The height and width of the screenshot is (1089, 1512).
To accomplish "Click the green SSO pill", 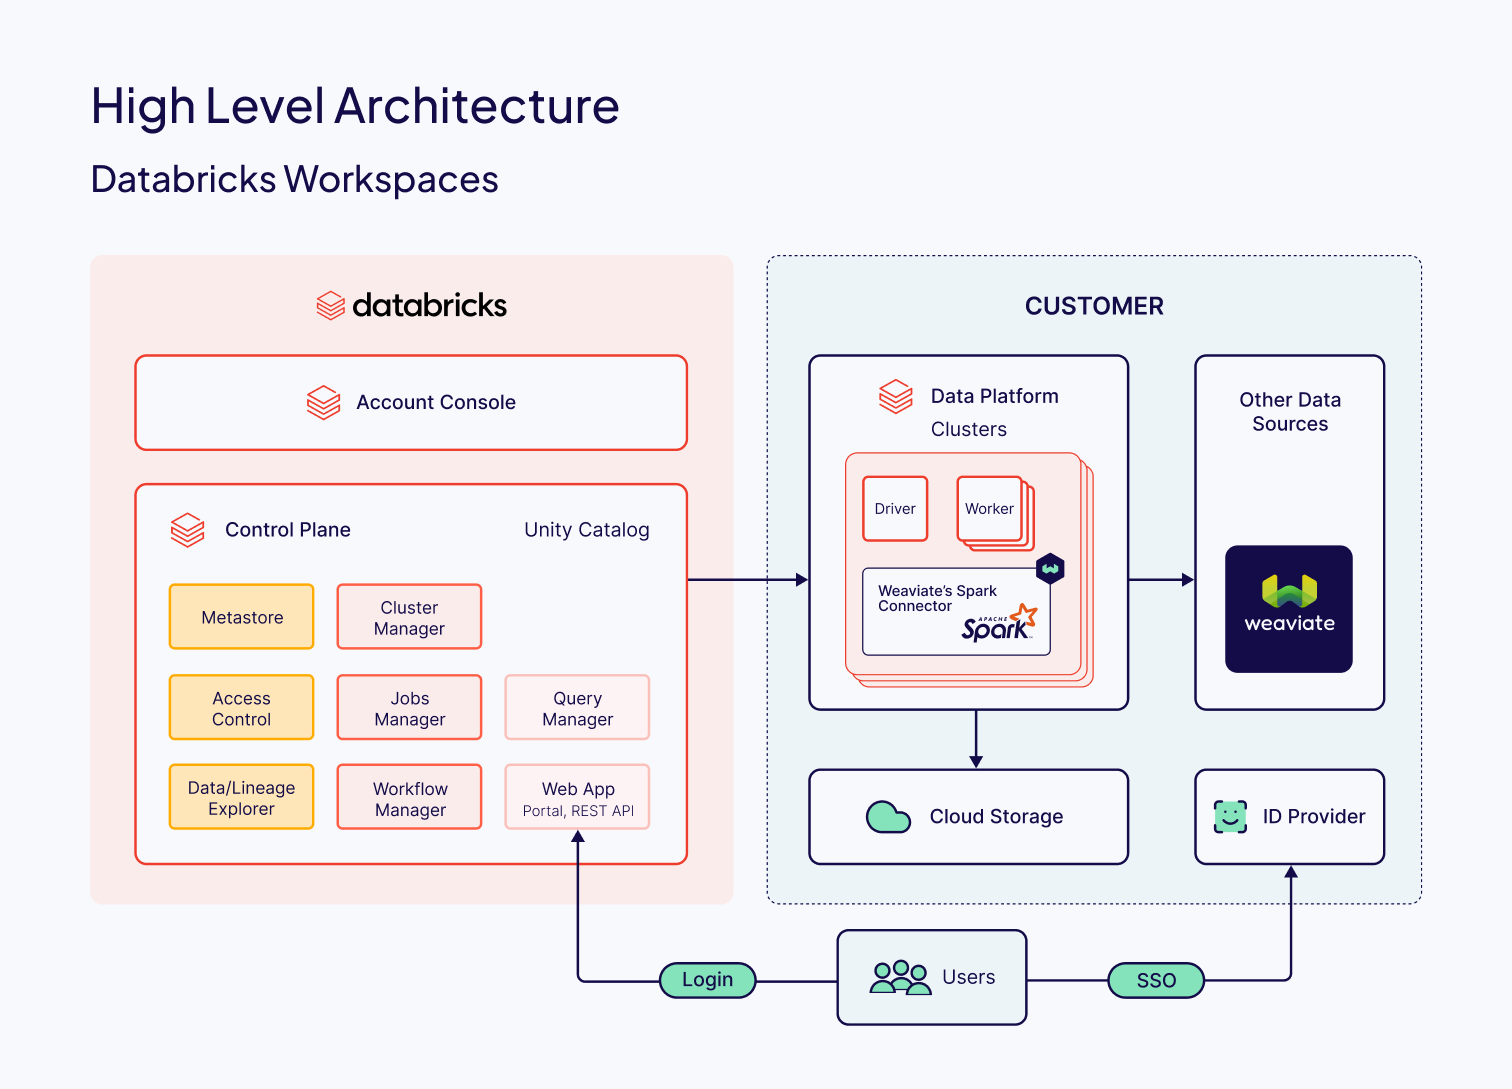I will 1156,980.
